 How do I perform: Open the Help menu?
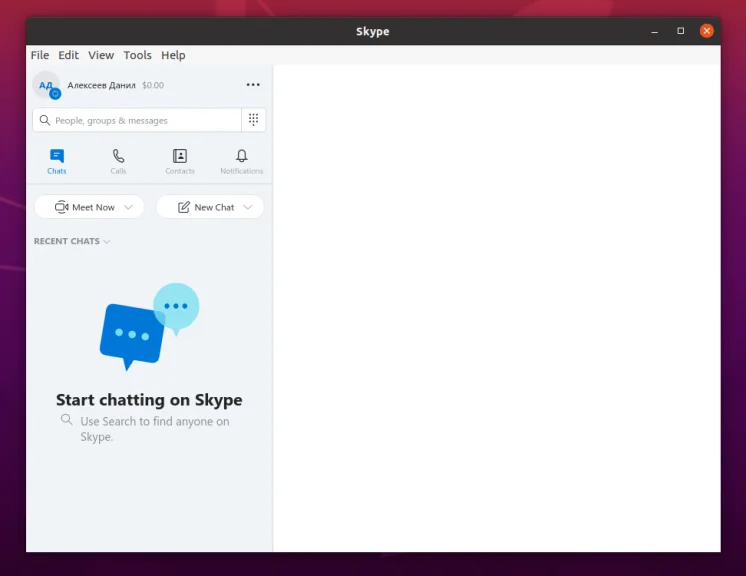point(173,55)
